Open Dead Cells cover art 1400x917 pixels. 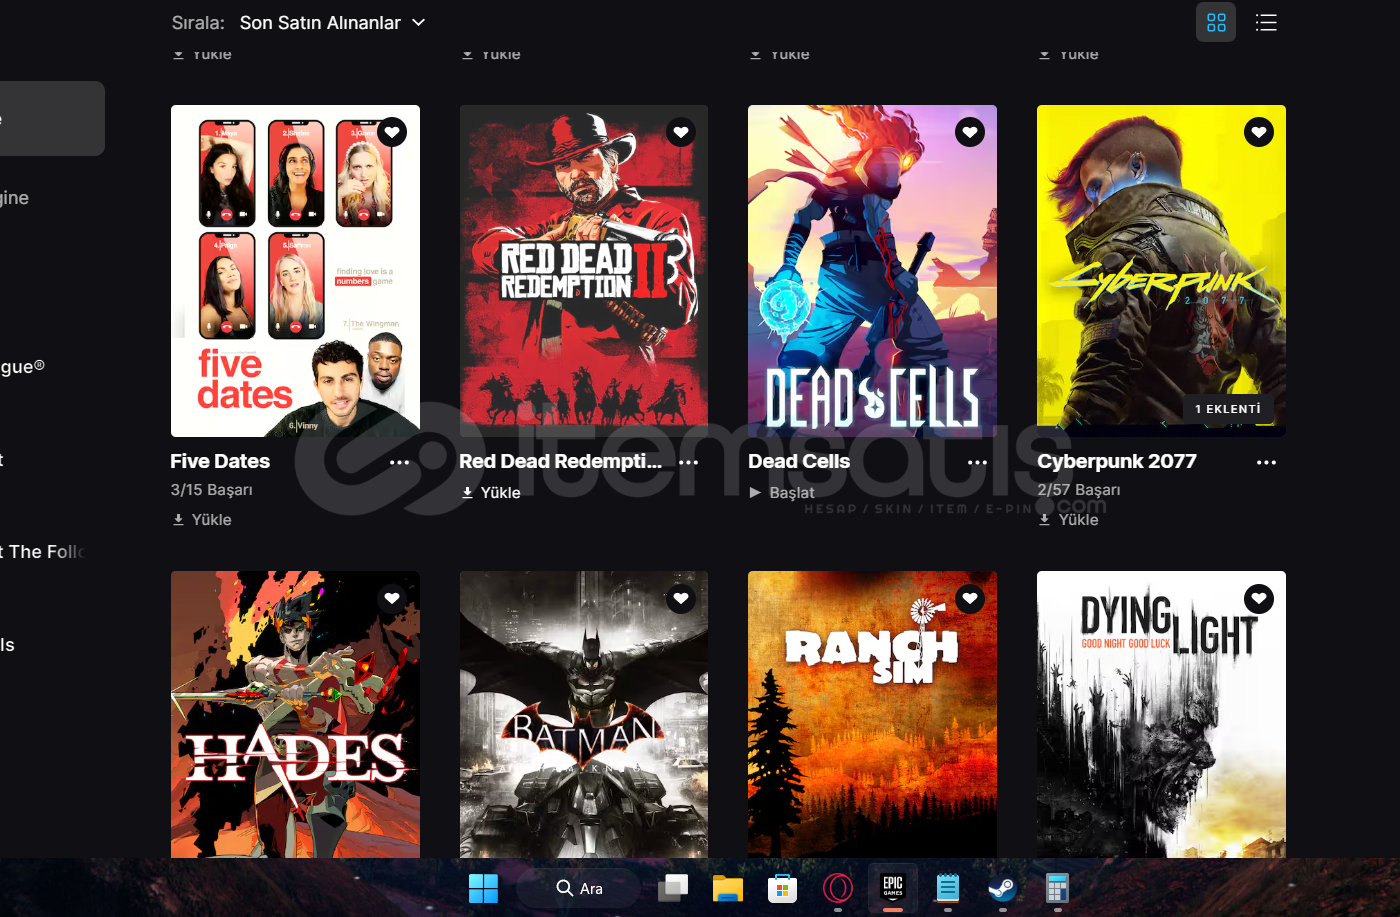coord(872,271)
